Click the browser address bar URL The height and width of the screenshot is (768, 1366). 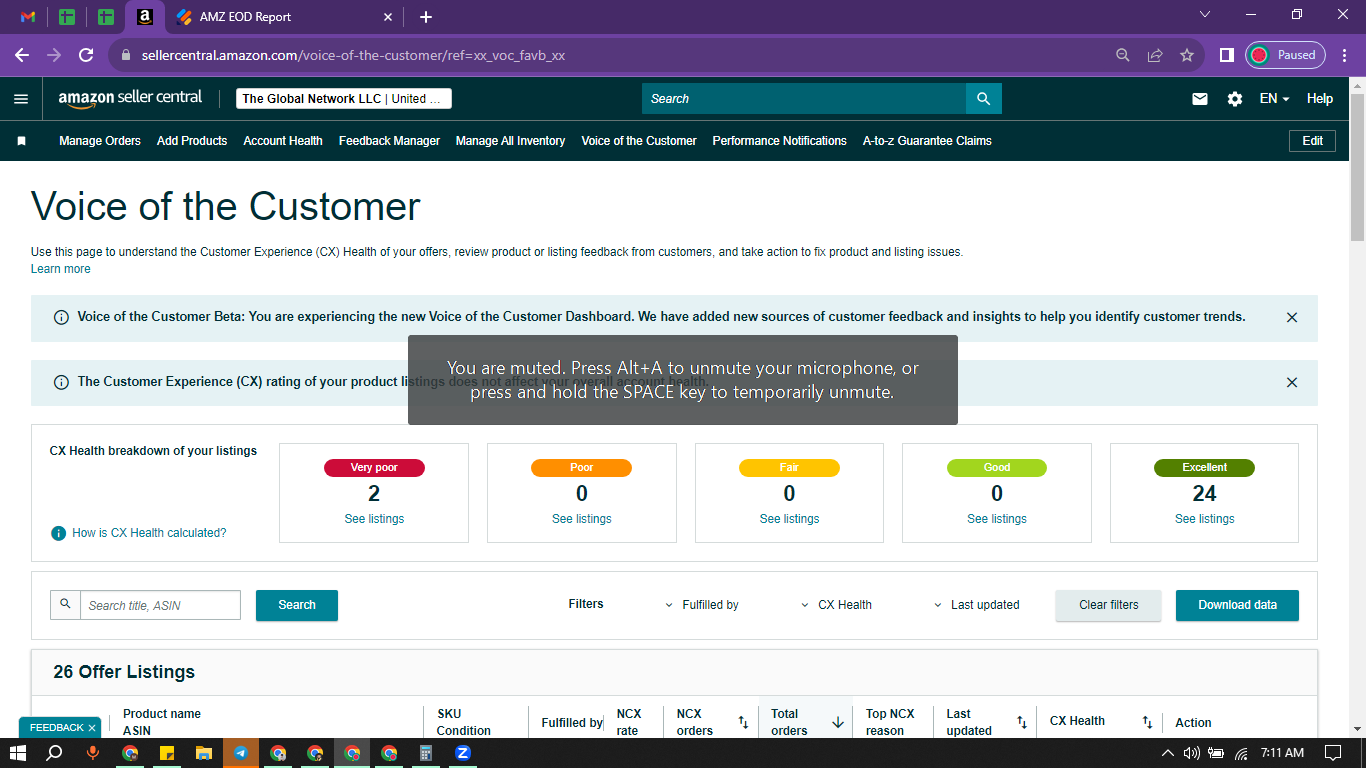[x=353, y=56]
